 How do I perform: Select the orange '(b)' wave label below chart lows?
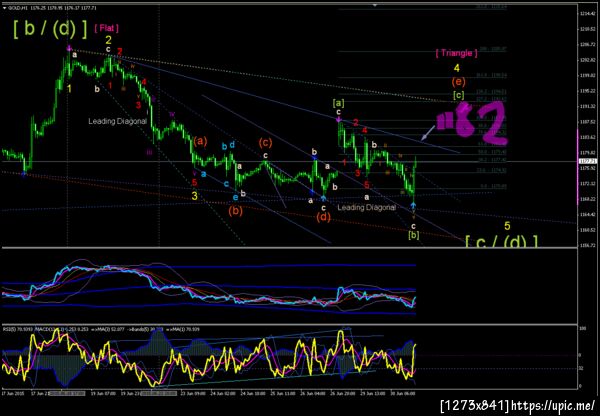(x=235, y=211)
